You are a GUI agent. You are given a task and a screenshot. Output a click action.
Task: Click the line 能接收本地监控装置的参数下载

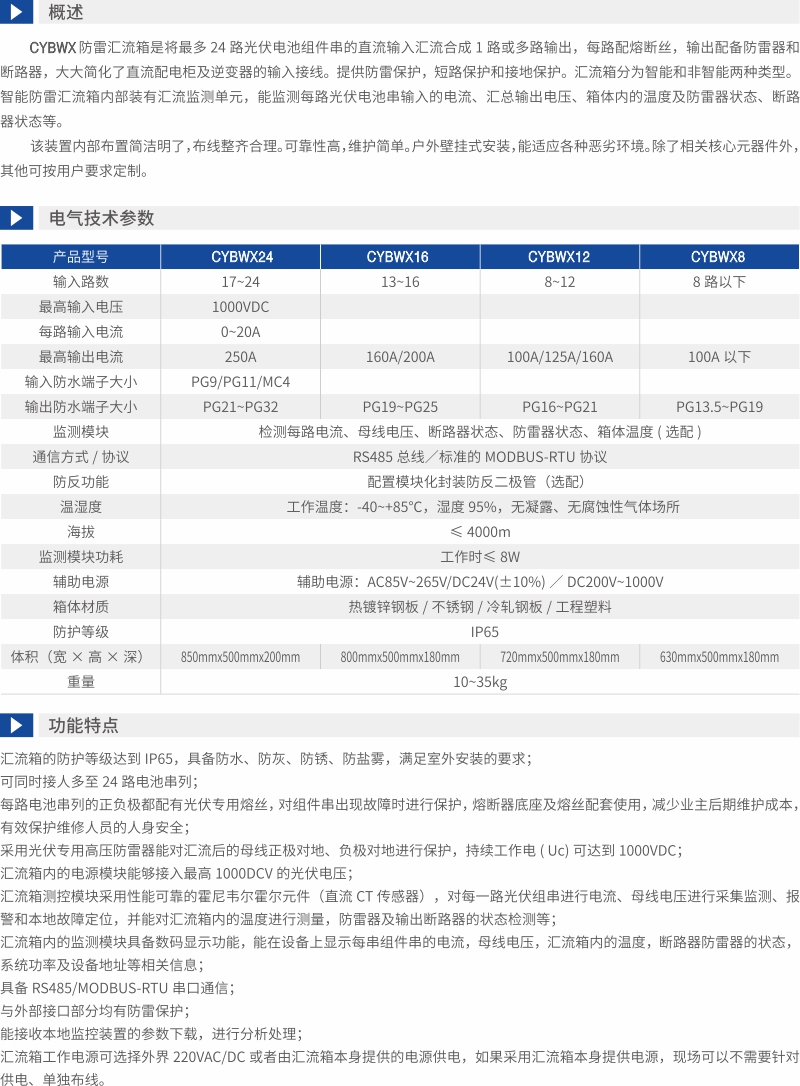point(151,1033)
